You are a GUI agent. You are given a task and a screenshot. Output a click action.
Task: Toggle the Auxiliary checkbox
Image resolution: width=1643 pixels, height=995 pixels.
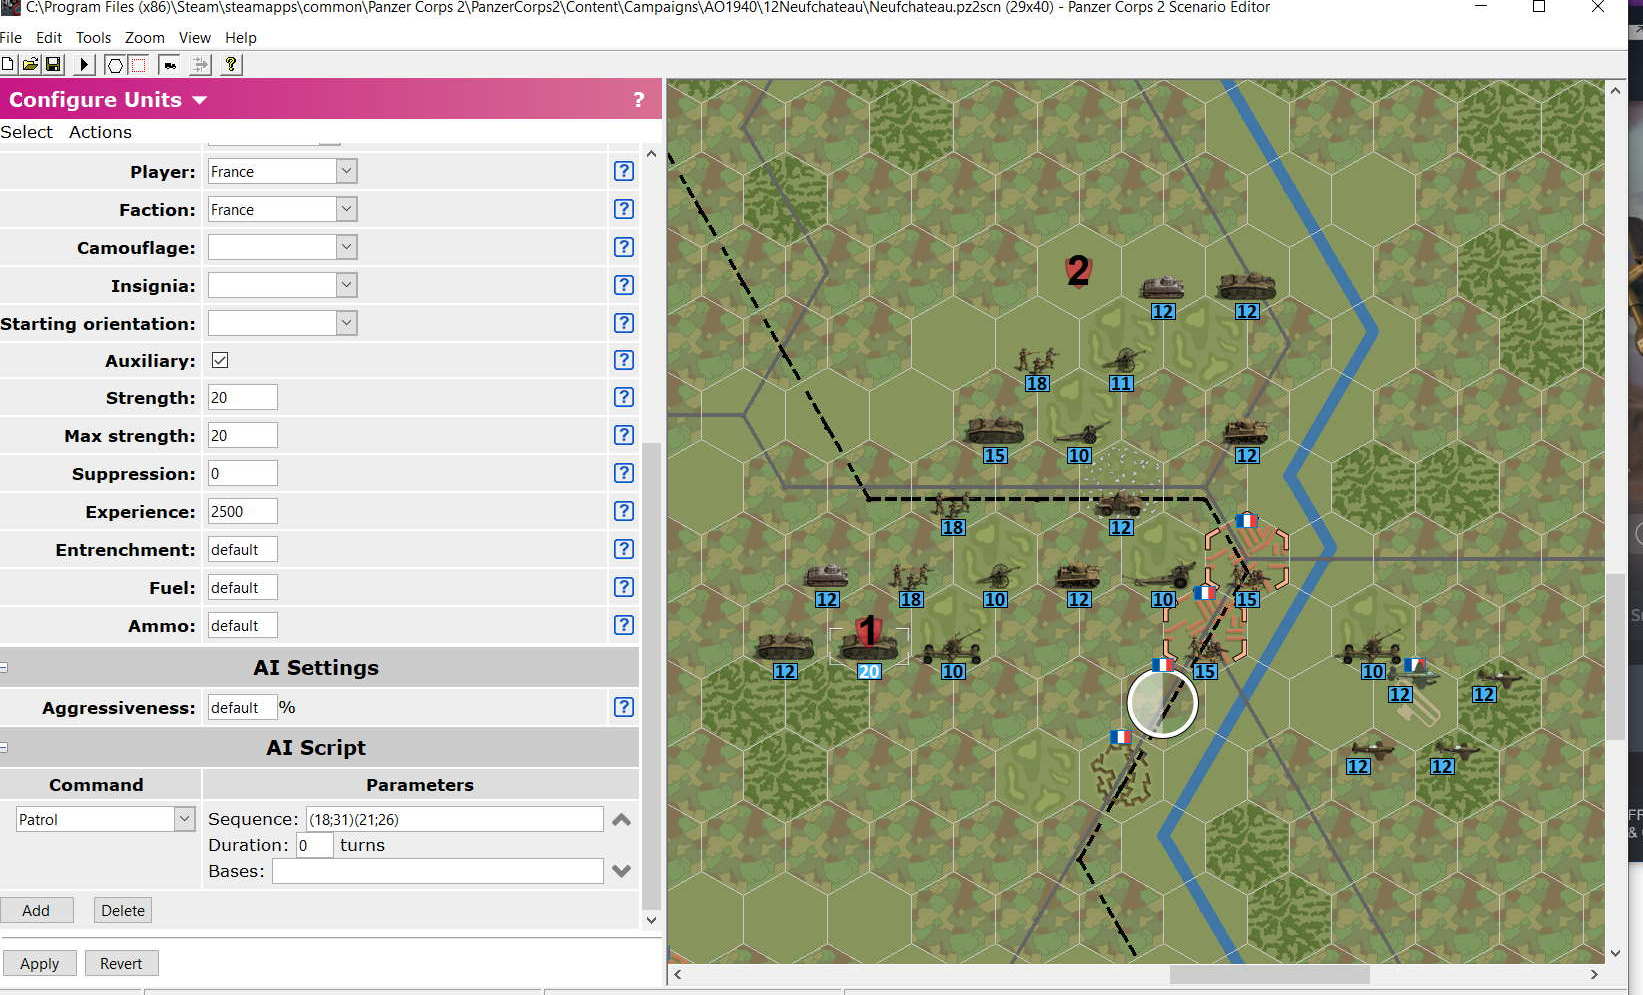[220, 360]
